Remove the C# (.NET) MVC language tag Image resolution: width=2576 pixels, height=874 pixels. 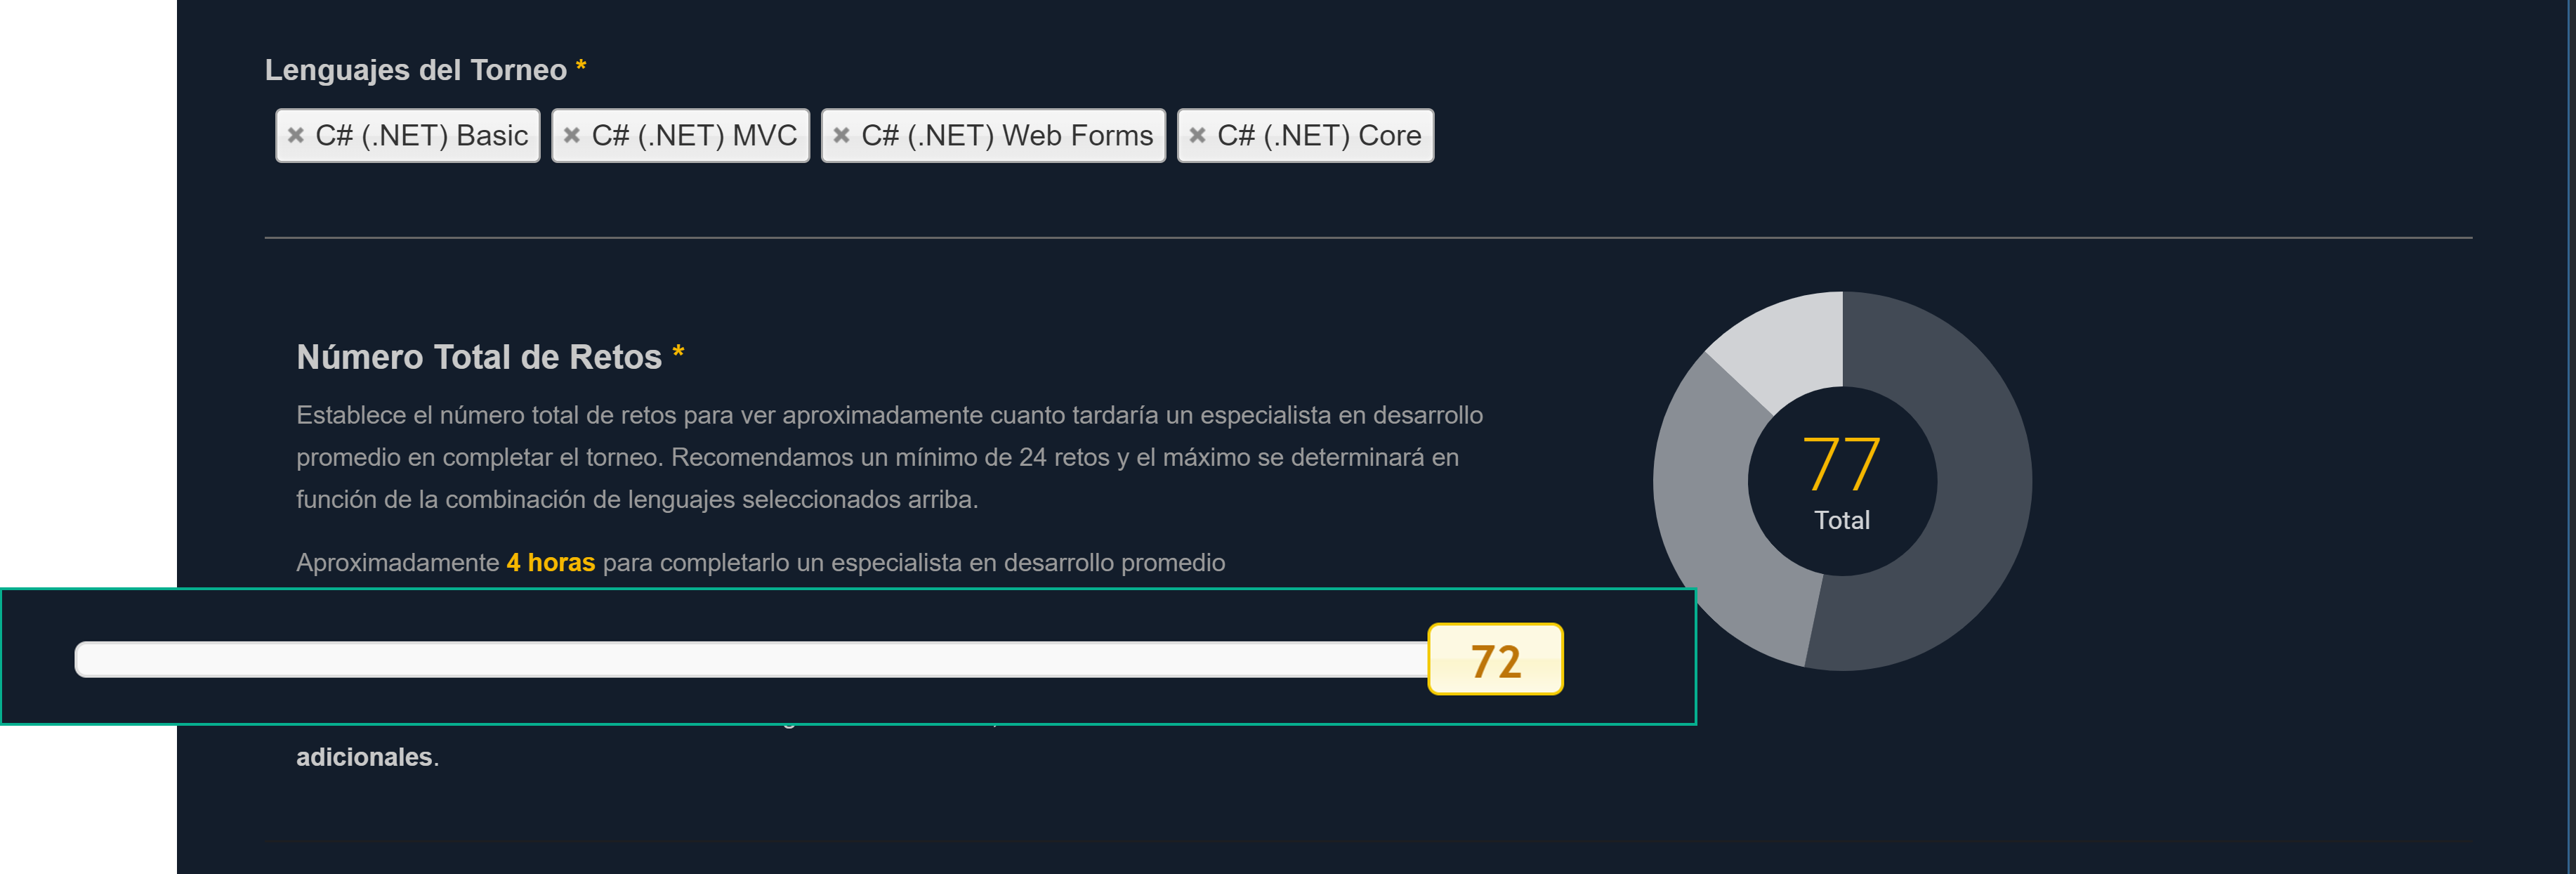click(x=572, y=135)
